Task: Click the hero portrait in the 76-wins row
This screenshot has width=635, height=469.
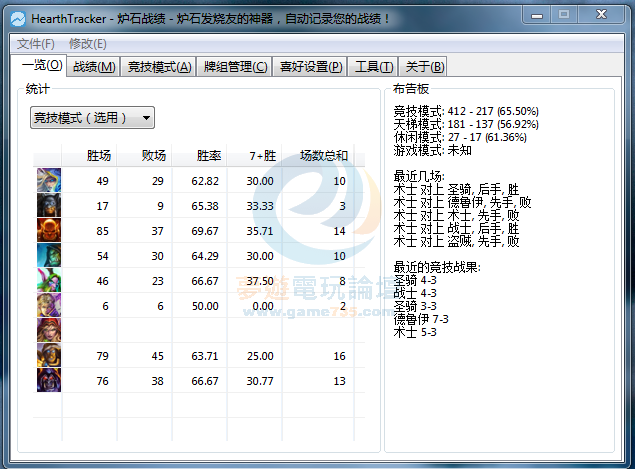Action: coord(48,380)
